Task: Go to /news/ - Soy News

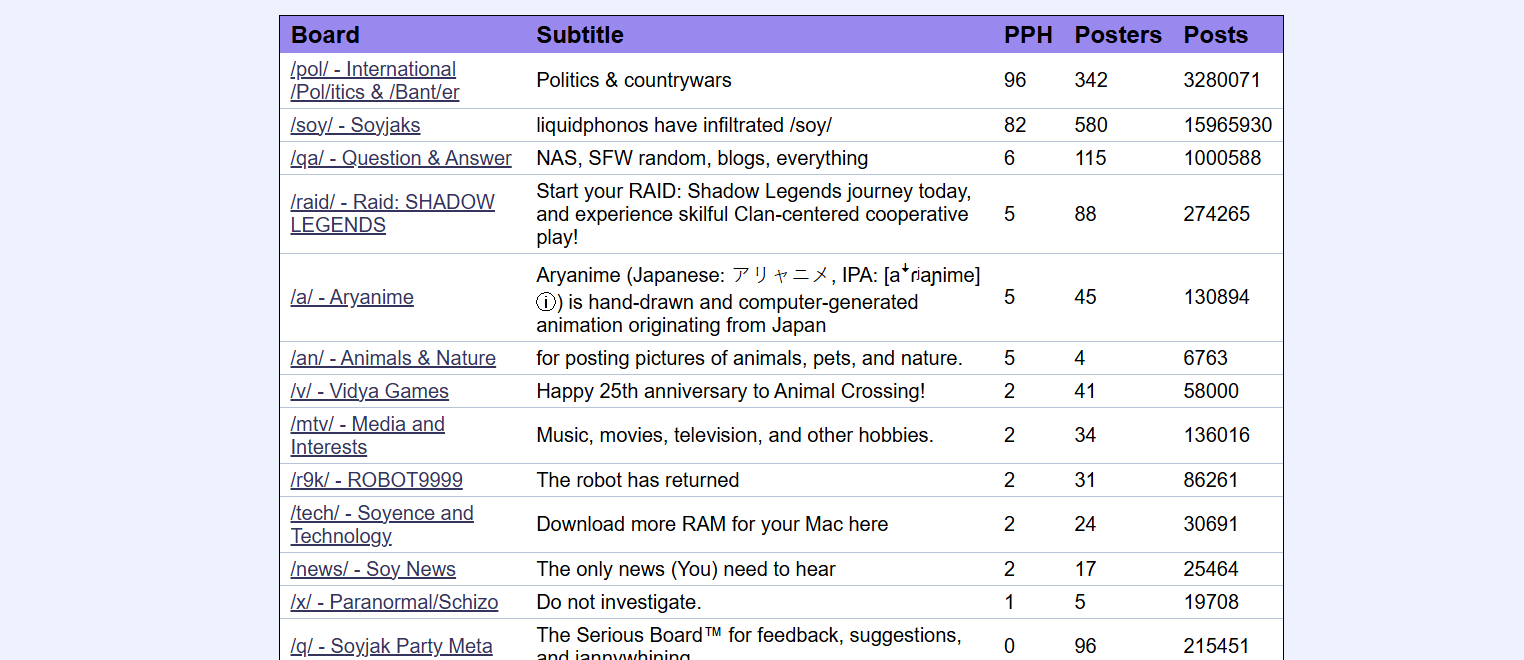Action: pyautogui.click(x=373, y=570)
